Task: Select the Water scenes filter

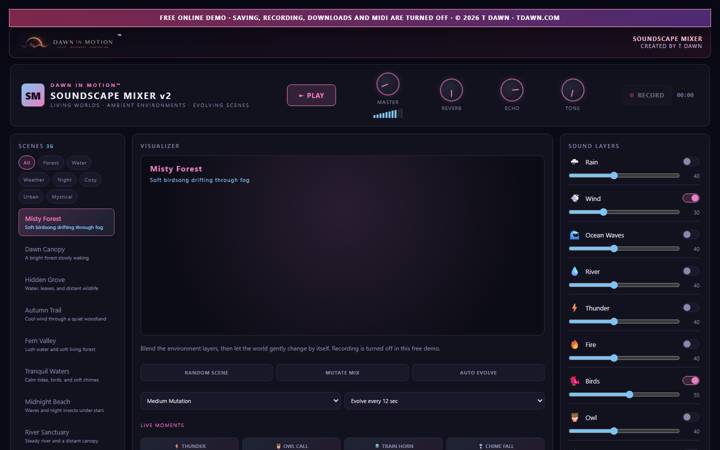Action: click(x=79, y=163)
